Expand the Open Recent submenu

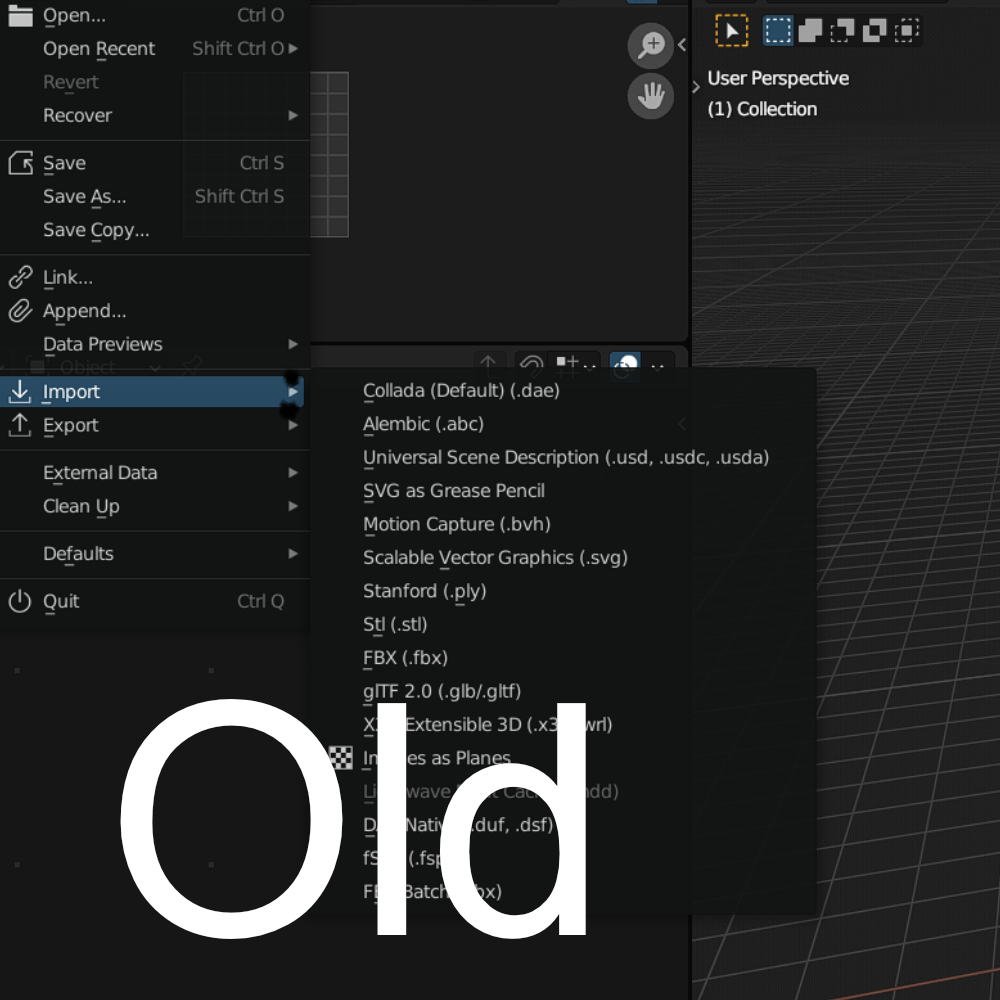click(x=293, y=48)
